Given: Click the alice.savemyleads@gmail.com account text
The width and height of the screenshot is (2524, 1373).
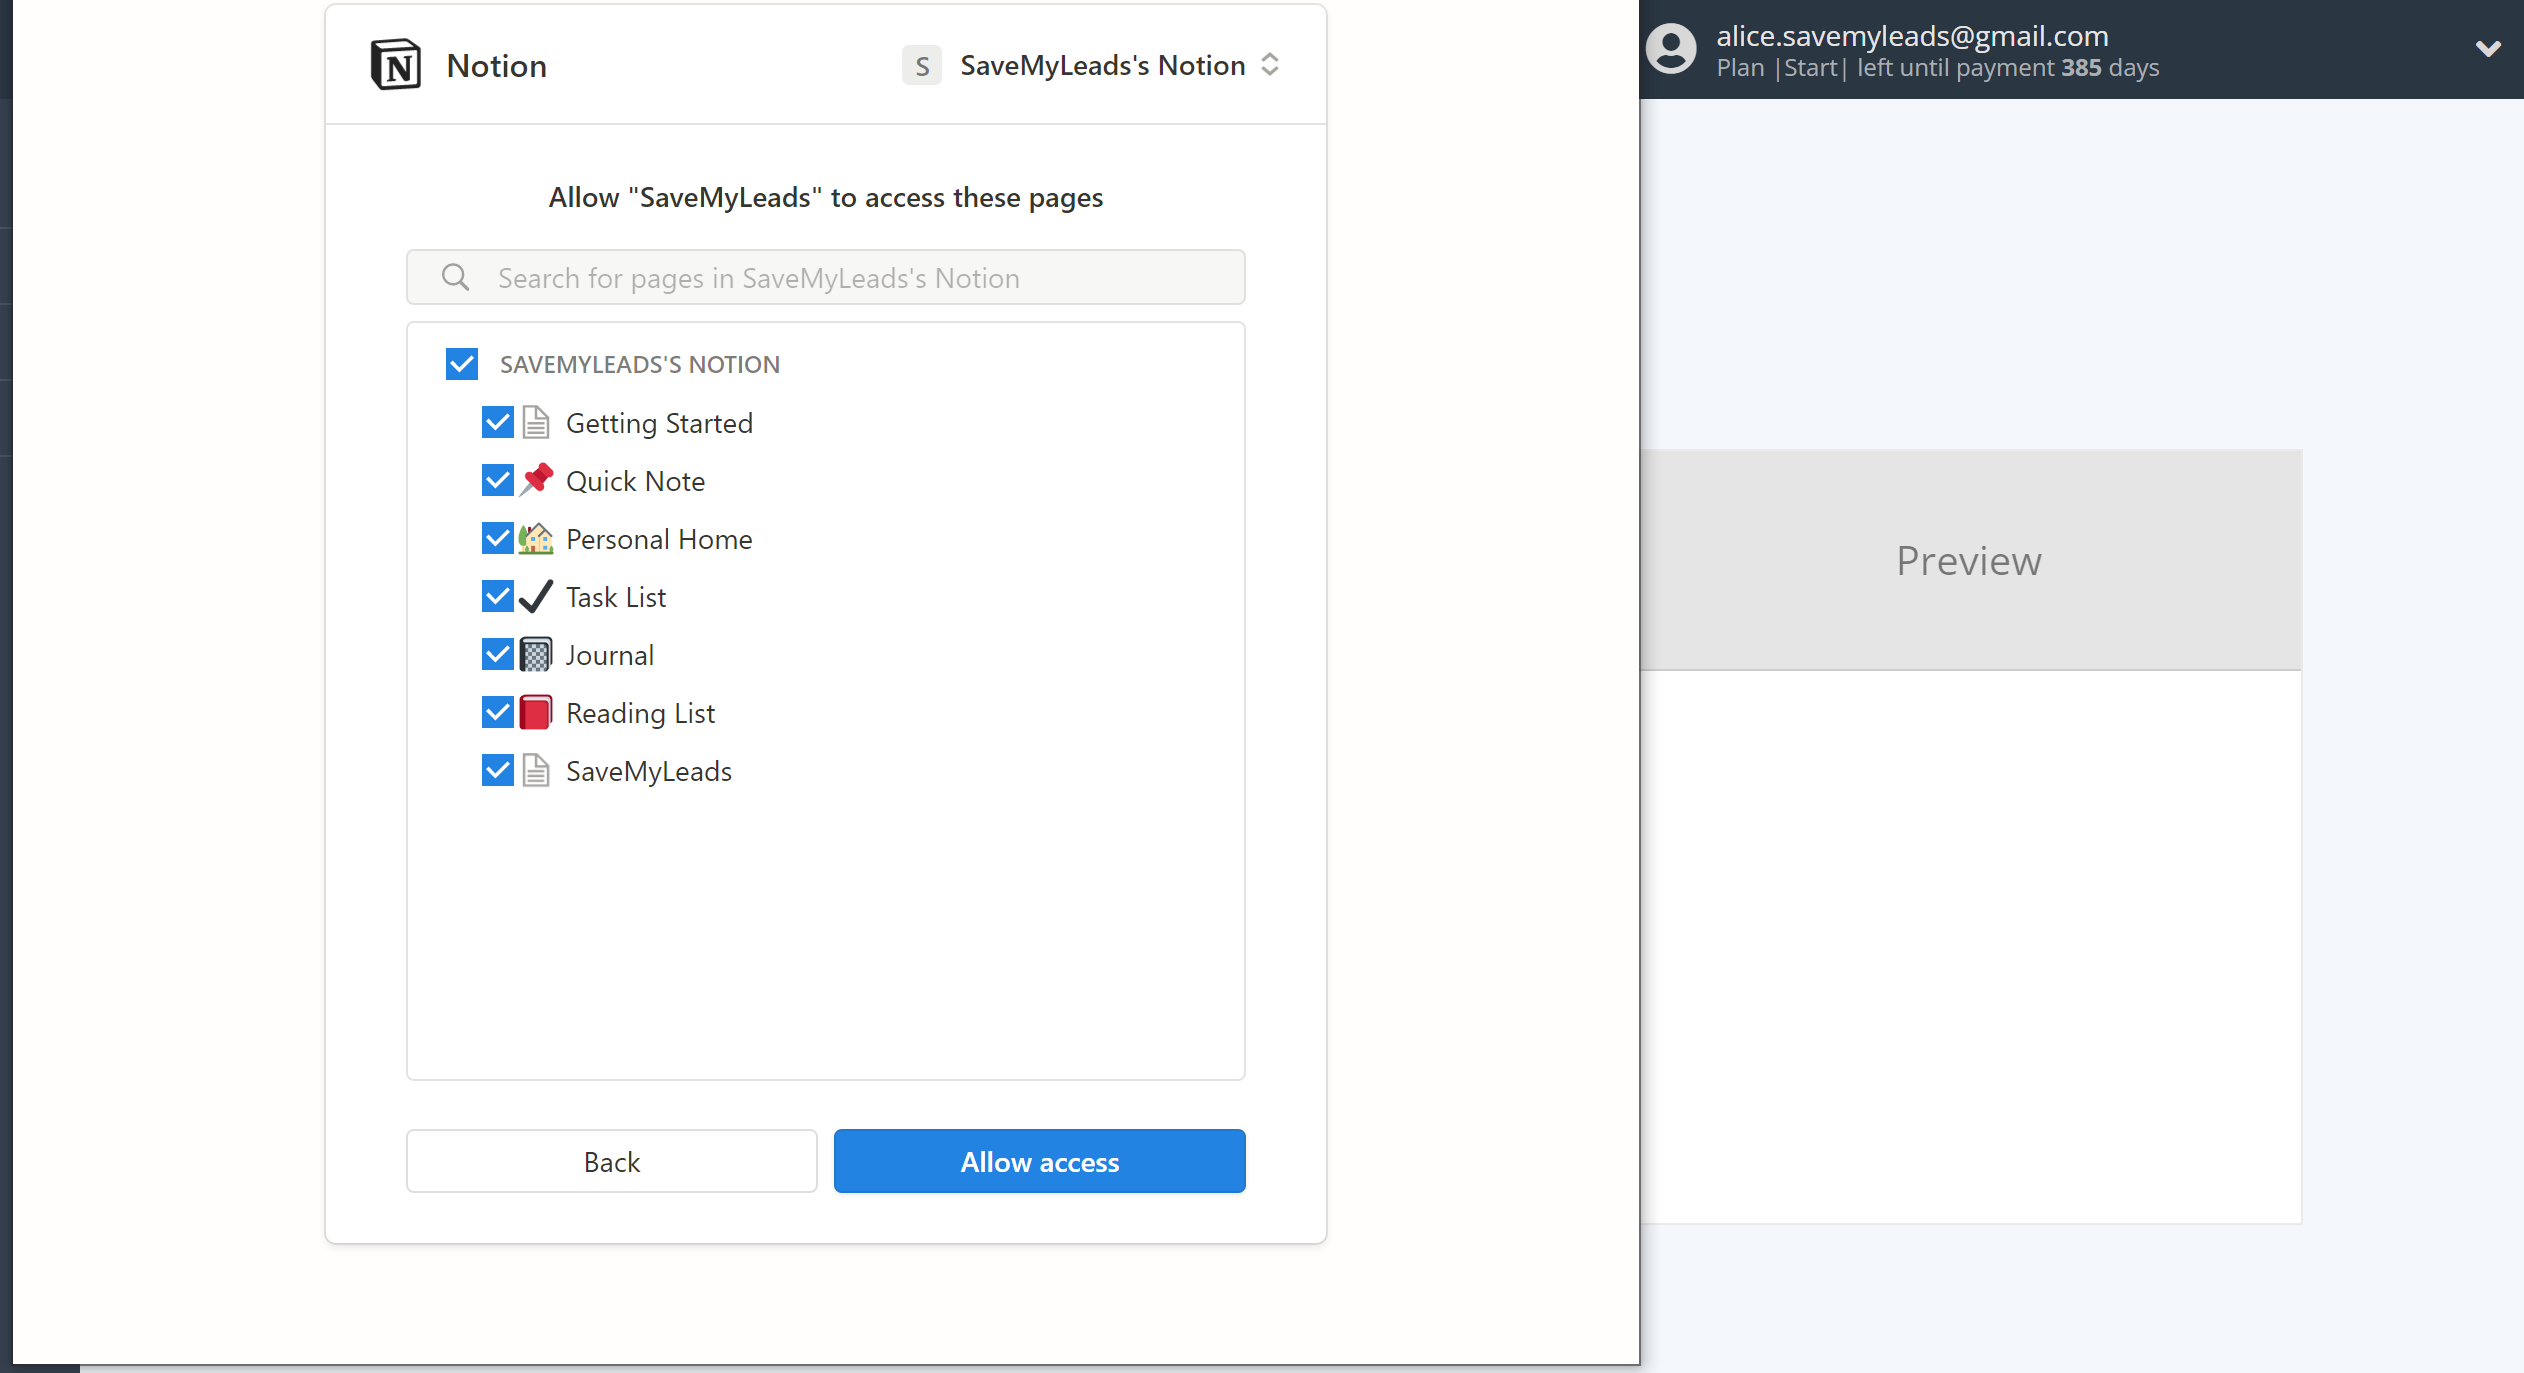Looking at the screenshot, I should (1912, 36).
